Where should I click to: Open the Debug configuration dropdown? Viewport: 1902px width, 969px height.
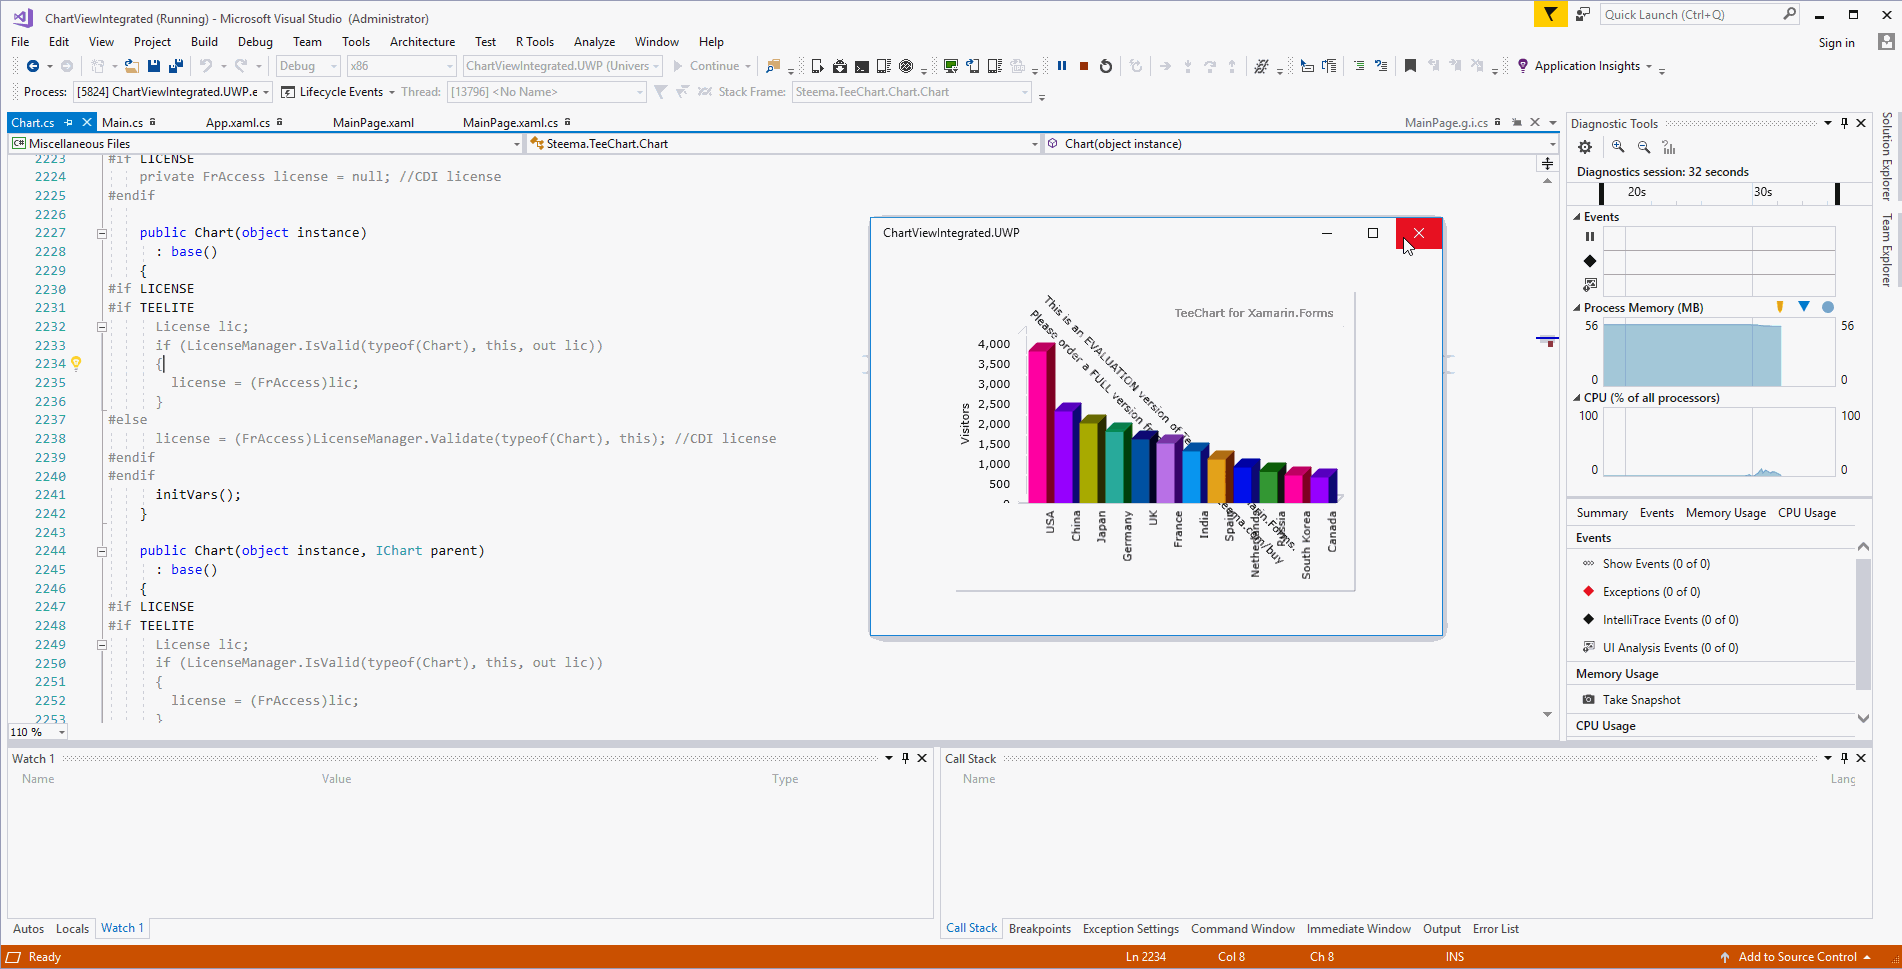(308, 66)
